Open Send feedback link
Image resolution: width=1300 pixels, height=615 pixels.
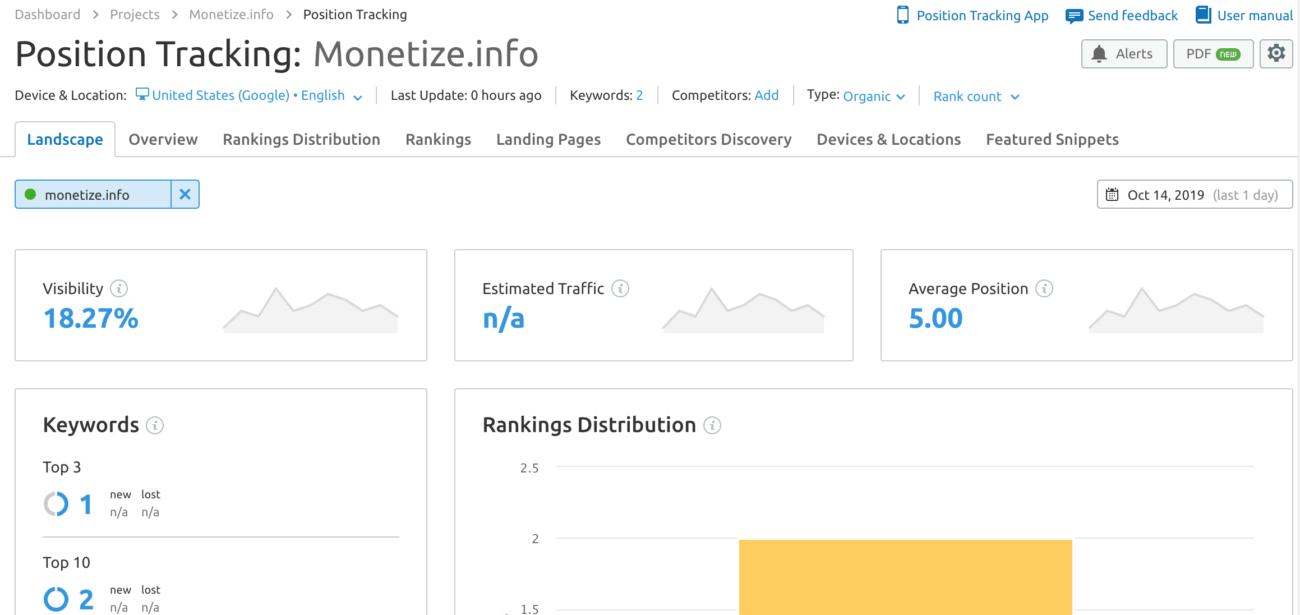click(x=1133, y=15)
